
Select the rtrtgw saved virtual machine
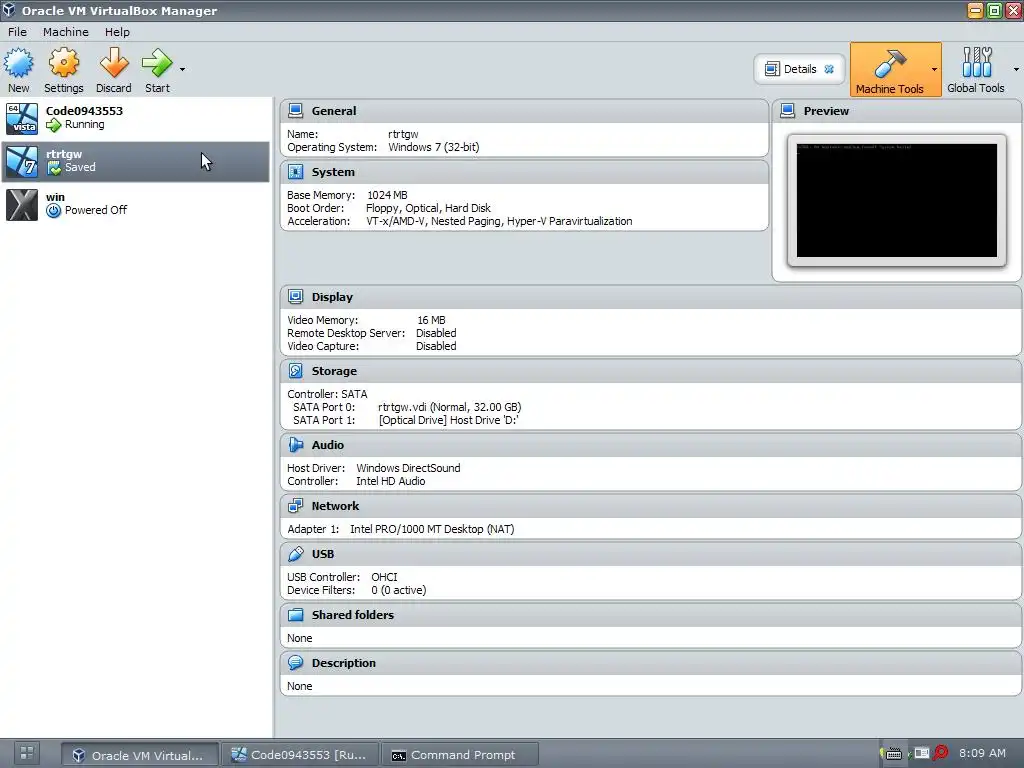point(135,161)
